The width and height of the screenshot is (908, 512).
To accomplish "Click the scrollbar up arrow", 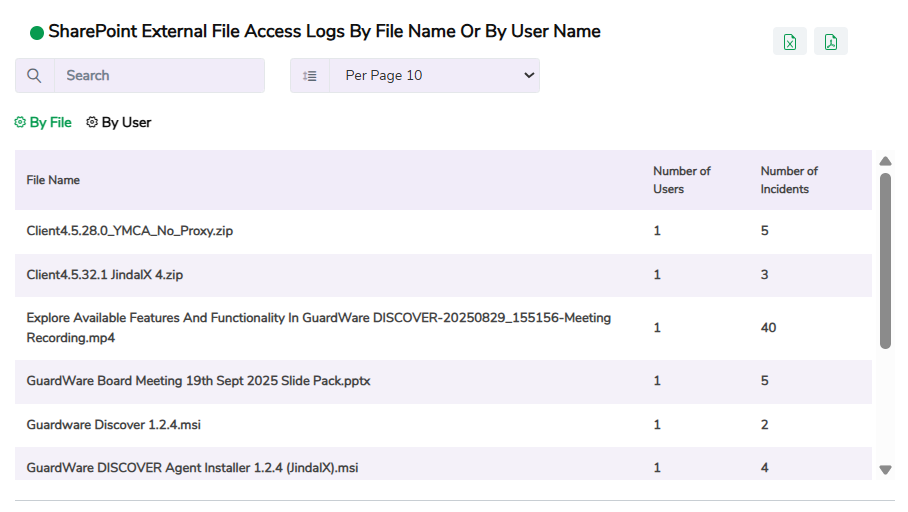I will tap(885, 161).
